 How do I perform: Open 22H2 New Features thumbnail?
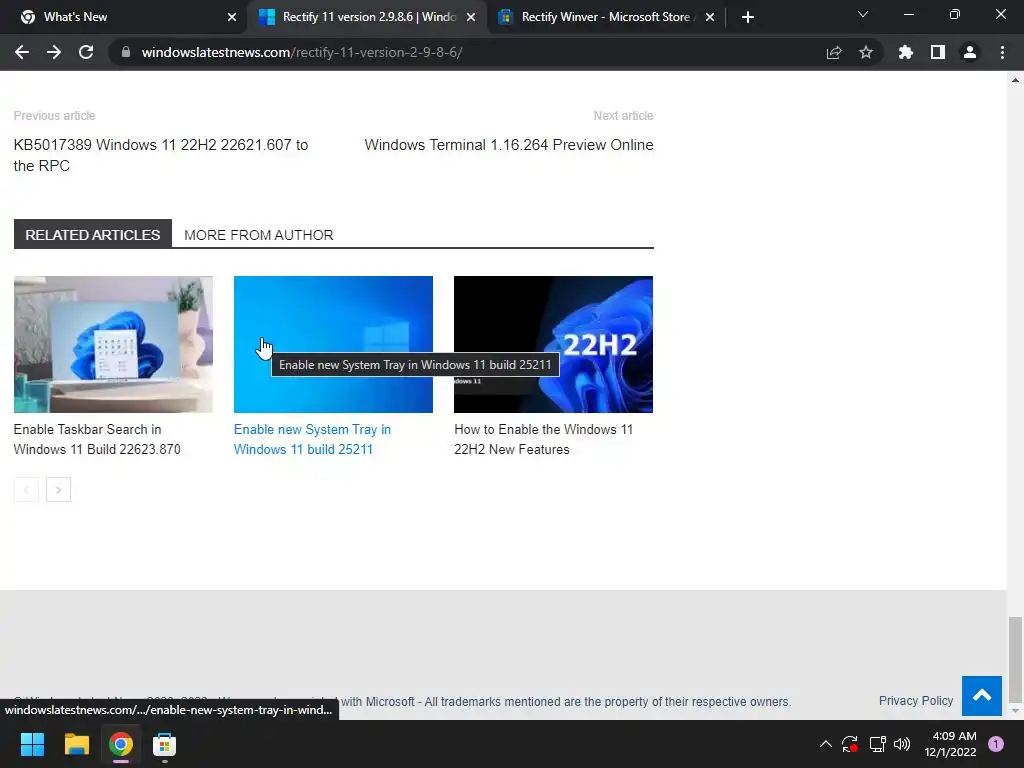click(x=553, y=344)
